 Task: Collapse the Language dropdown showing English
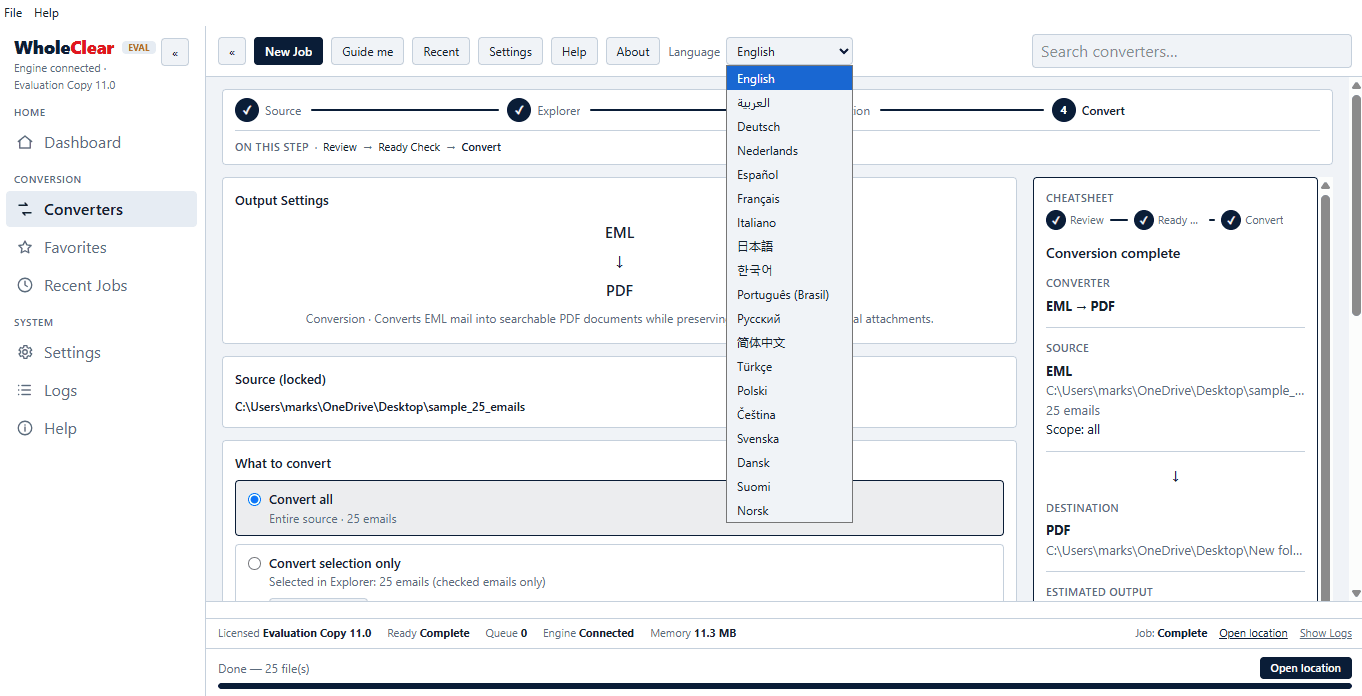click(789, 52)
